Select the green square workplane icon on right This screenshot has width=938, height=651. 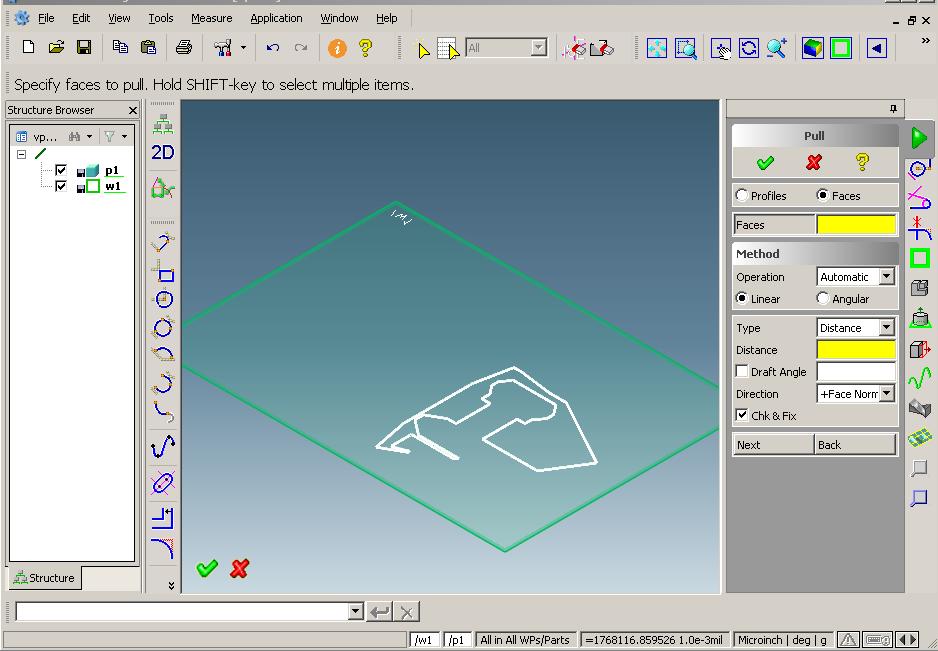[919, 258]
